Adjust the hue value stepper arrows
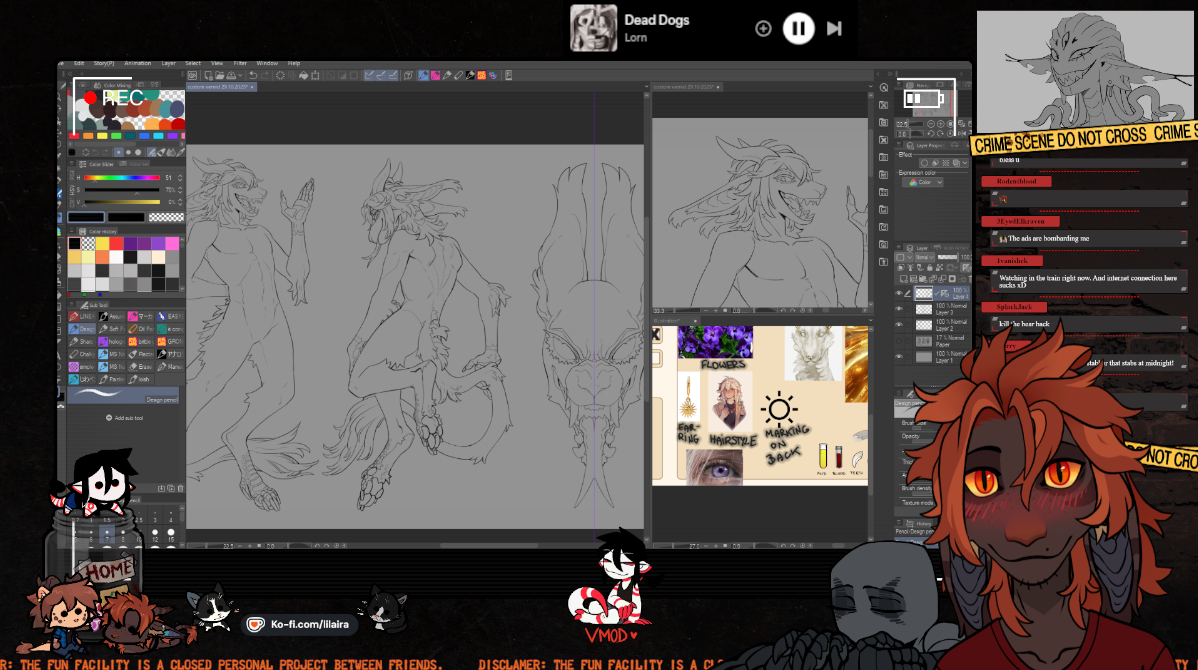The image size is (1198, 670). 180,178
